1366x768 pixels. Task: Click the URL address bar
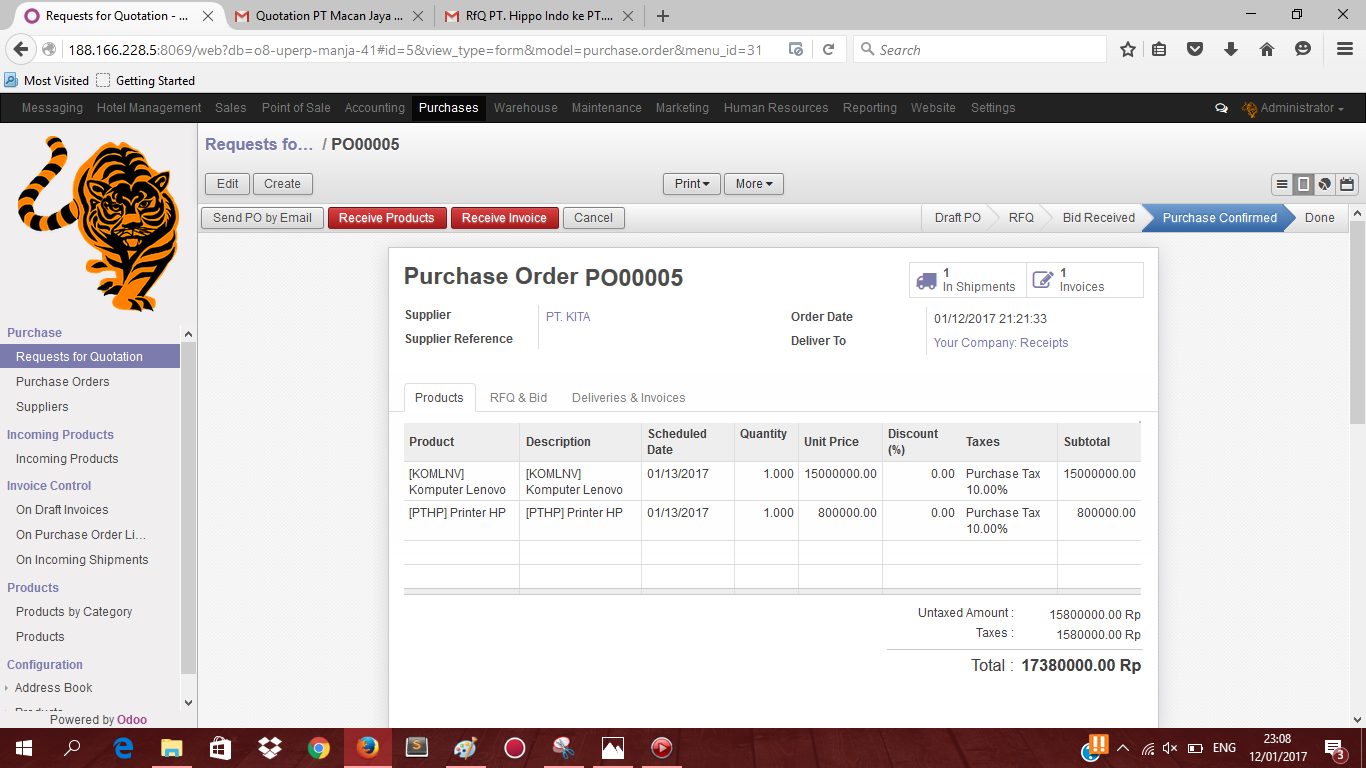(x=414, y=49)
